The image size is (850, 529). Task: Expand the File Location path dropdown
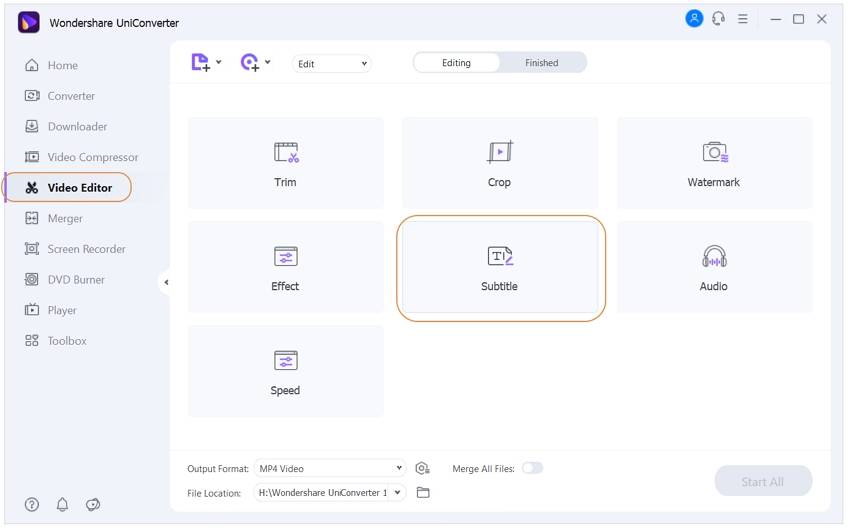click(330, 493)
